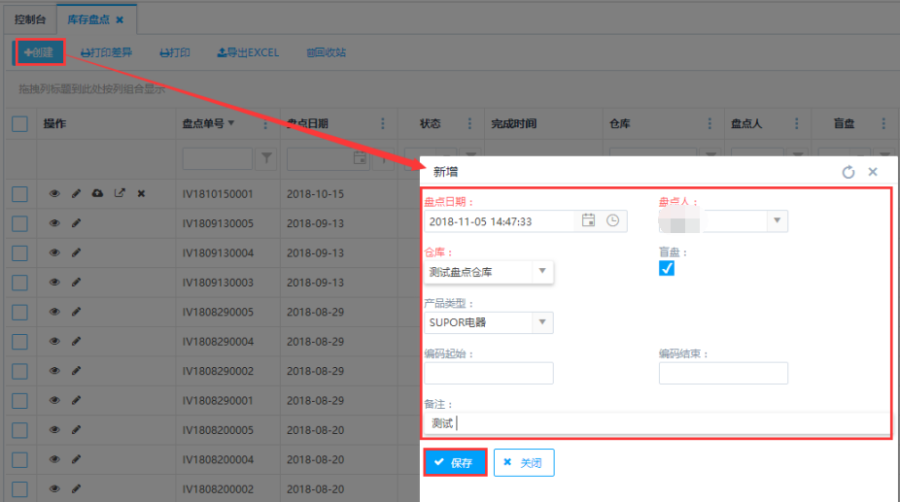Click the 导出EXCEL toolbar button
Viewport: 900px width, 502px height.
(248, 52)
